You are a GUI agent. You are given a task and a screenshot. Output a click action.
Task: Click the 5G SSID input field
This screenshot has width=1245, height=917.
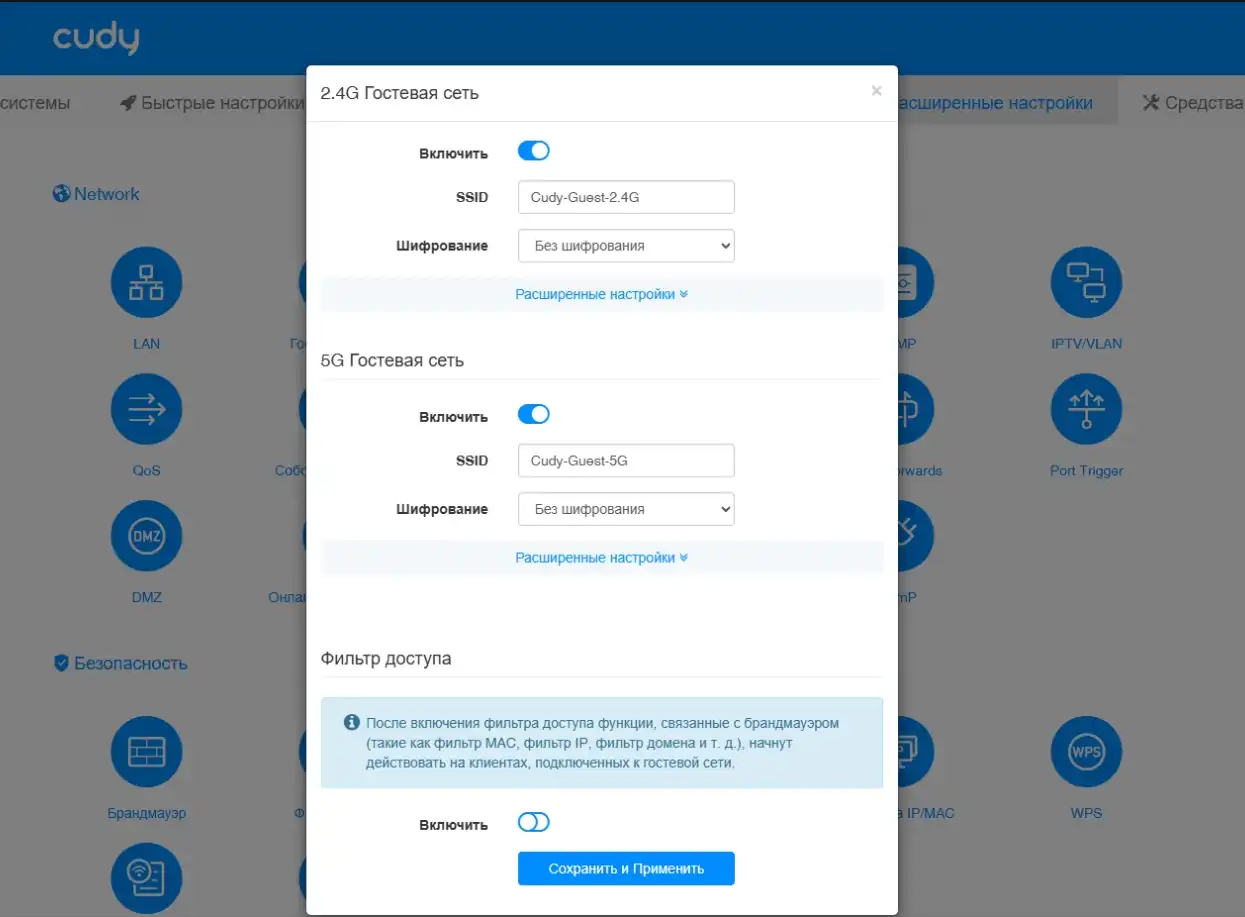pyautogui.click(x=626, y=461)
